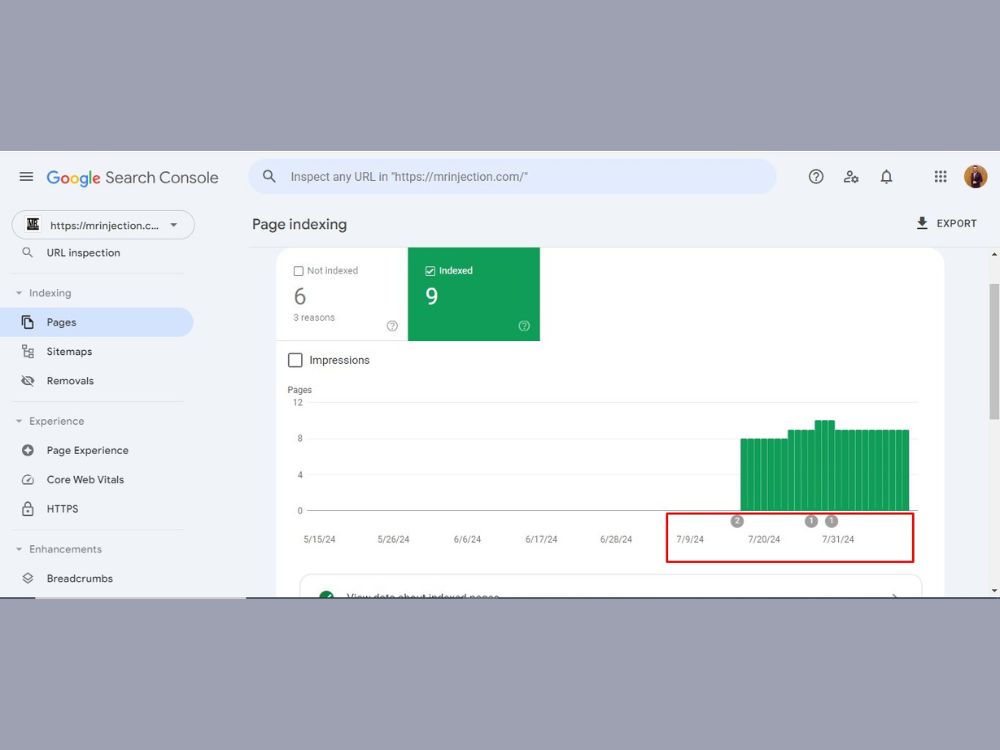Click the Sitemaps tree icon

coord(27,351)
